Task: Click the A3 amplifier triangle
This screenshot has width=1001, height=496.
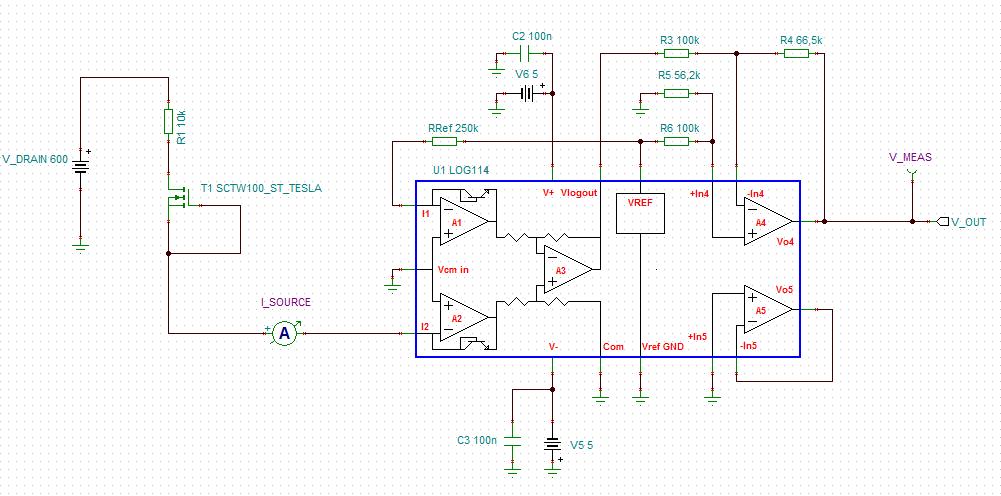Action: point(568,269)
